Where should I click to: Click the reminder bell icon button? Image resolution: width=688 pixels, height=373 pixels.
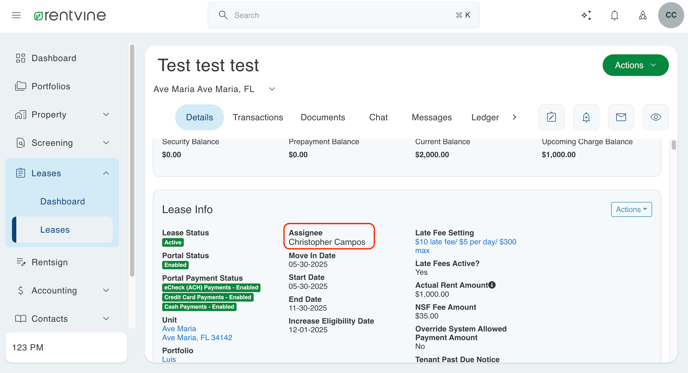coord(586,117)
